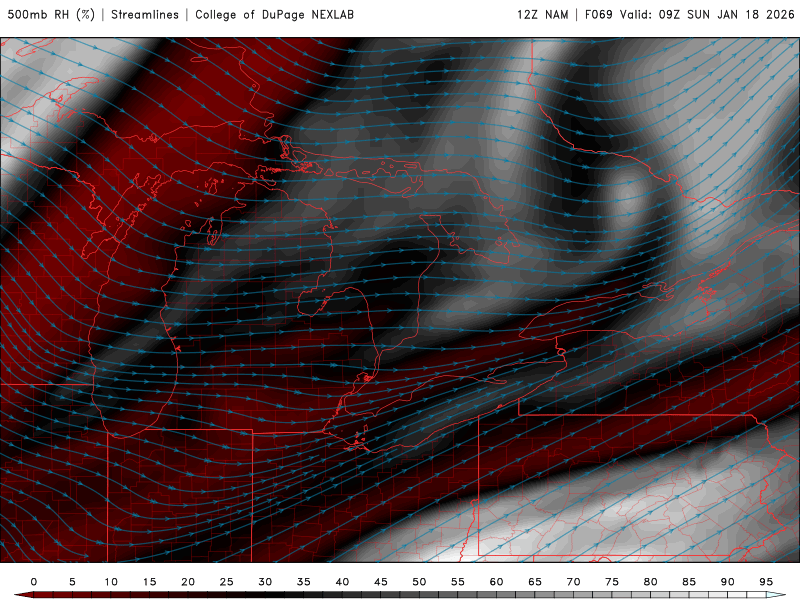Click the '0' color scale label
Screen dimensions: 800x600
(34, 582)
